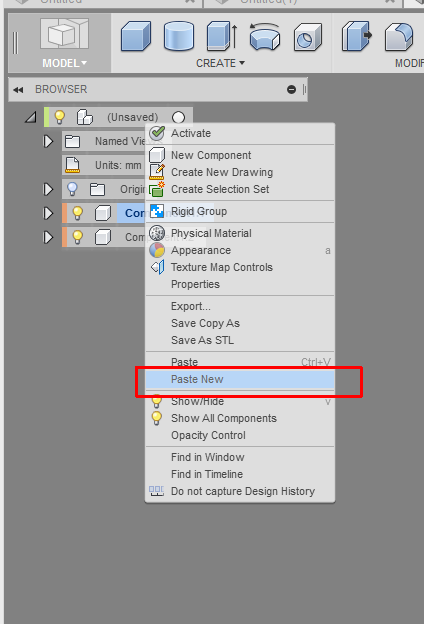Toggle the (Unsaved) root activate radio button
The image size is (424, 624).
click(178, 117)
